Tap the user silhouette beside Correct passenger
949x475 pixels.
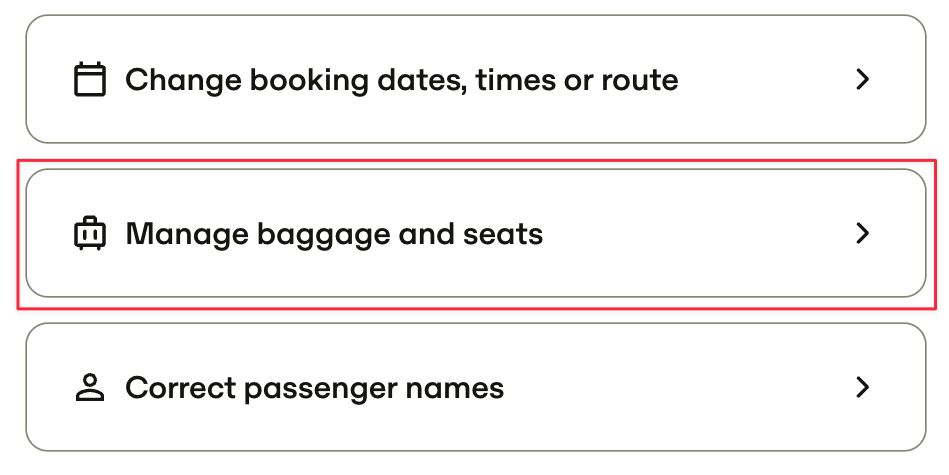[x=90, y=387]
